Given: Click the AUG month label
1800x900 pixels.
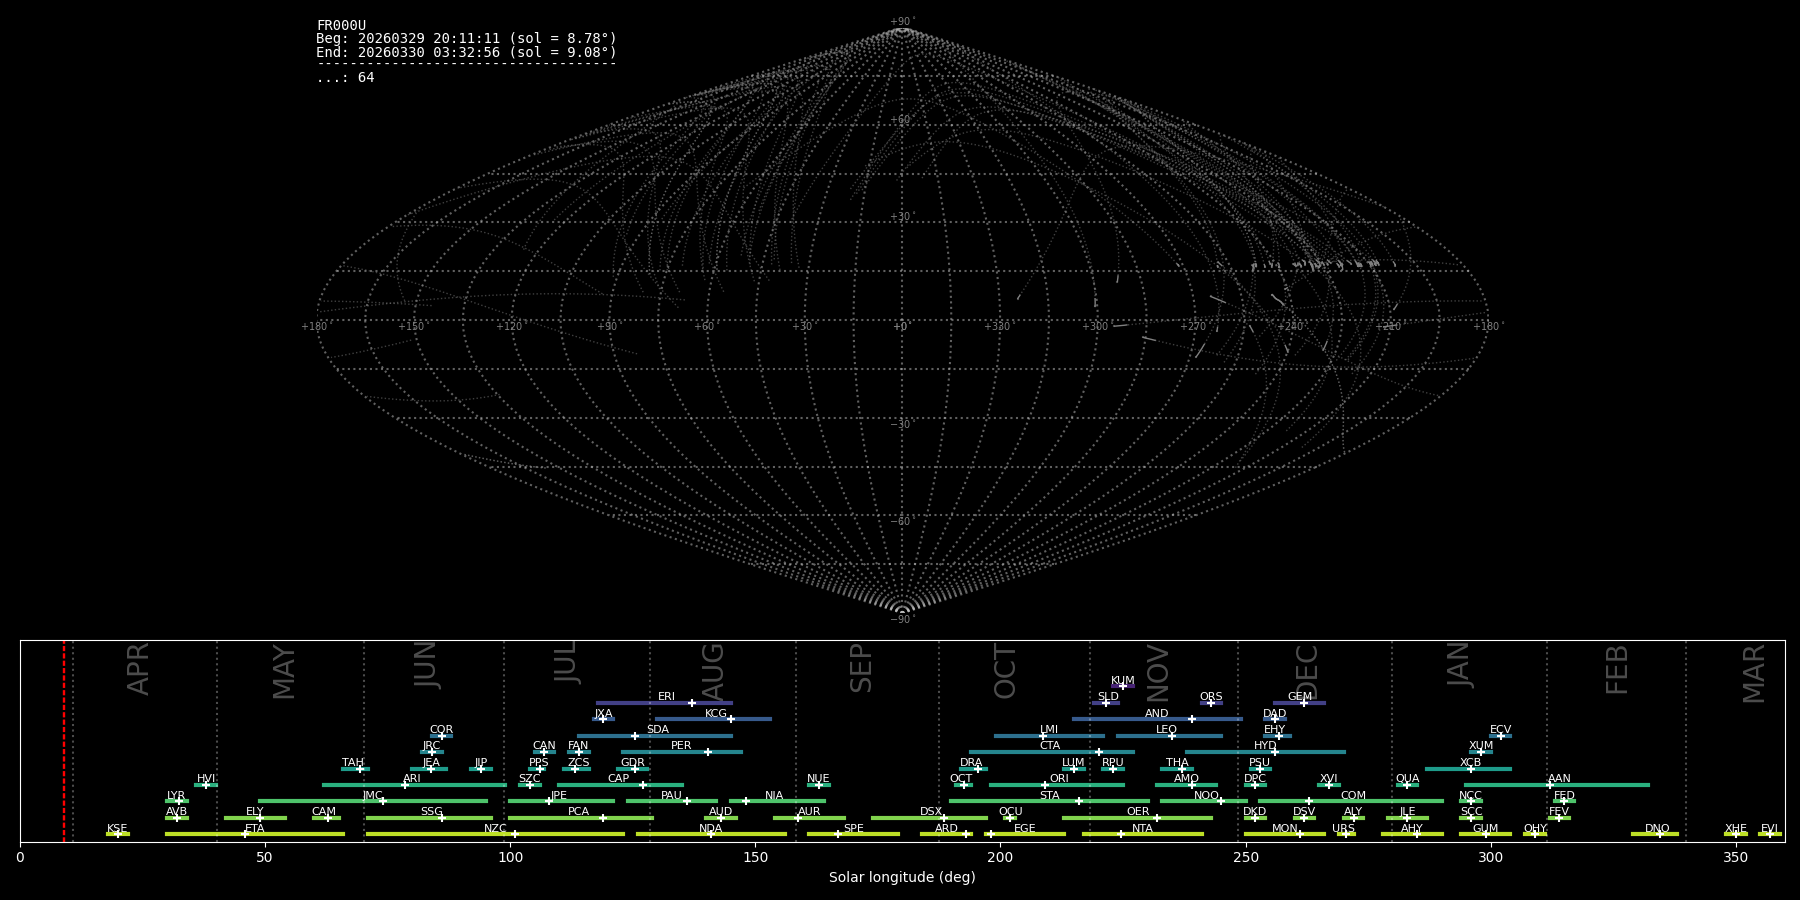Looking at the screenshot, I should (713, 672).
